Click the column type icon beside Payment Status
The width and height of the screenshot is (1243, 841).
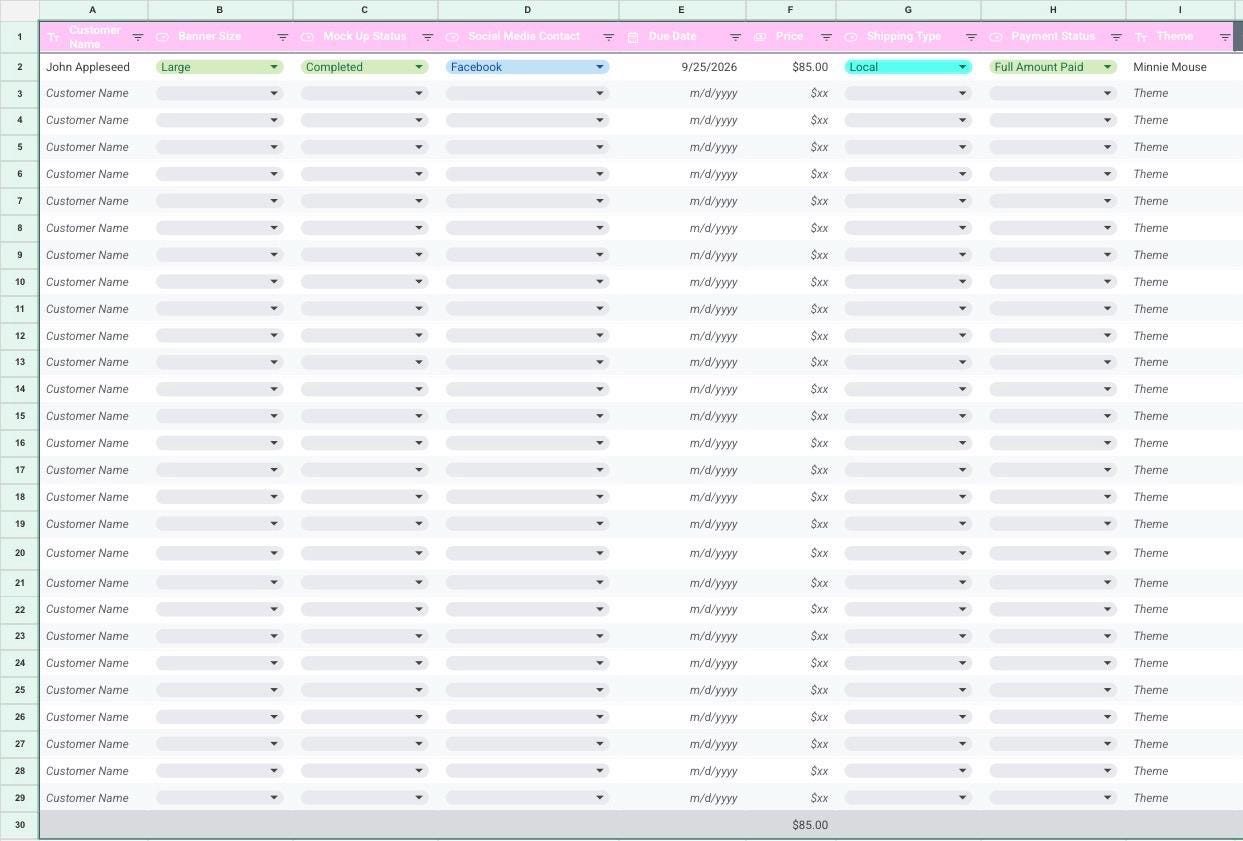click(996, 37)
